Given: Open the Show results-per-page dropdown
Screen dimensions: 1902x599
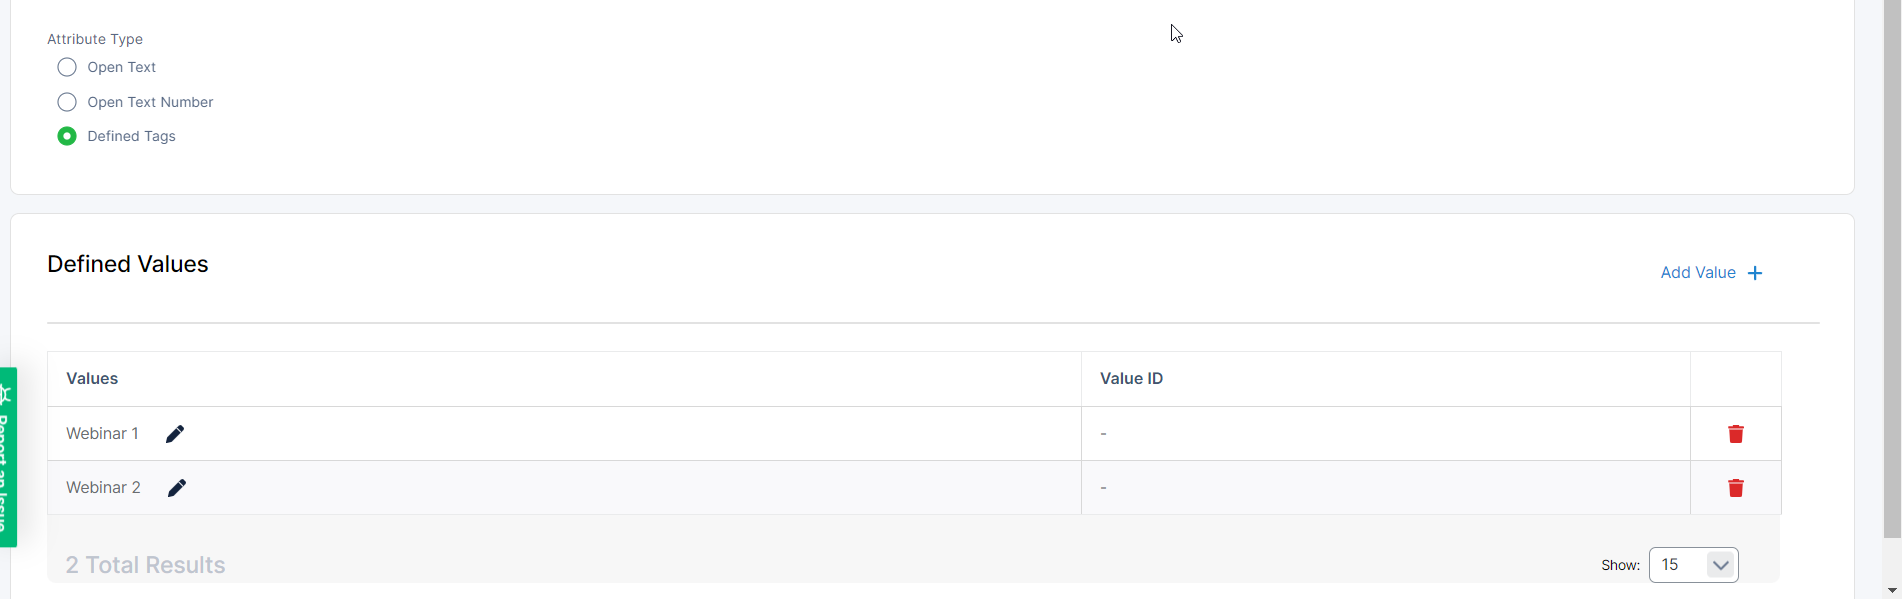Looking at the screenshot, I should [1693, 565].
